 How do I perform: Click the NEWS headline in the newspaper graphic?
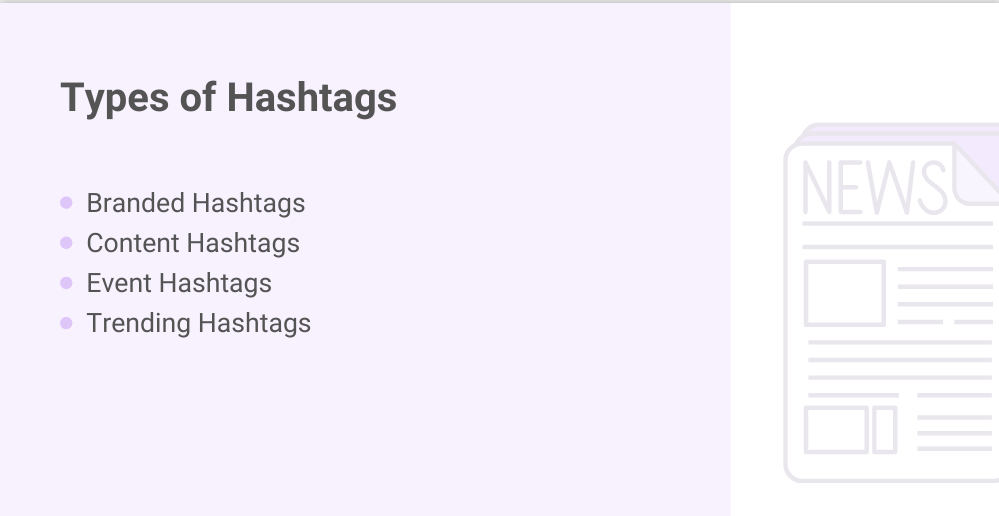[873, 187]
